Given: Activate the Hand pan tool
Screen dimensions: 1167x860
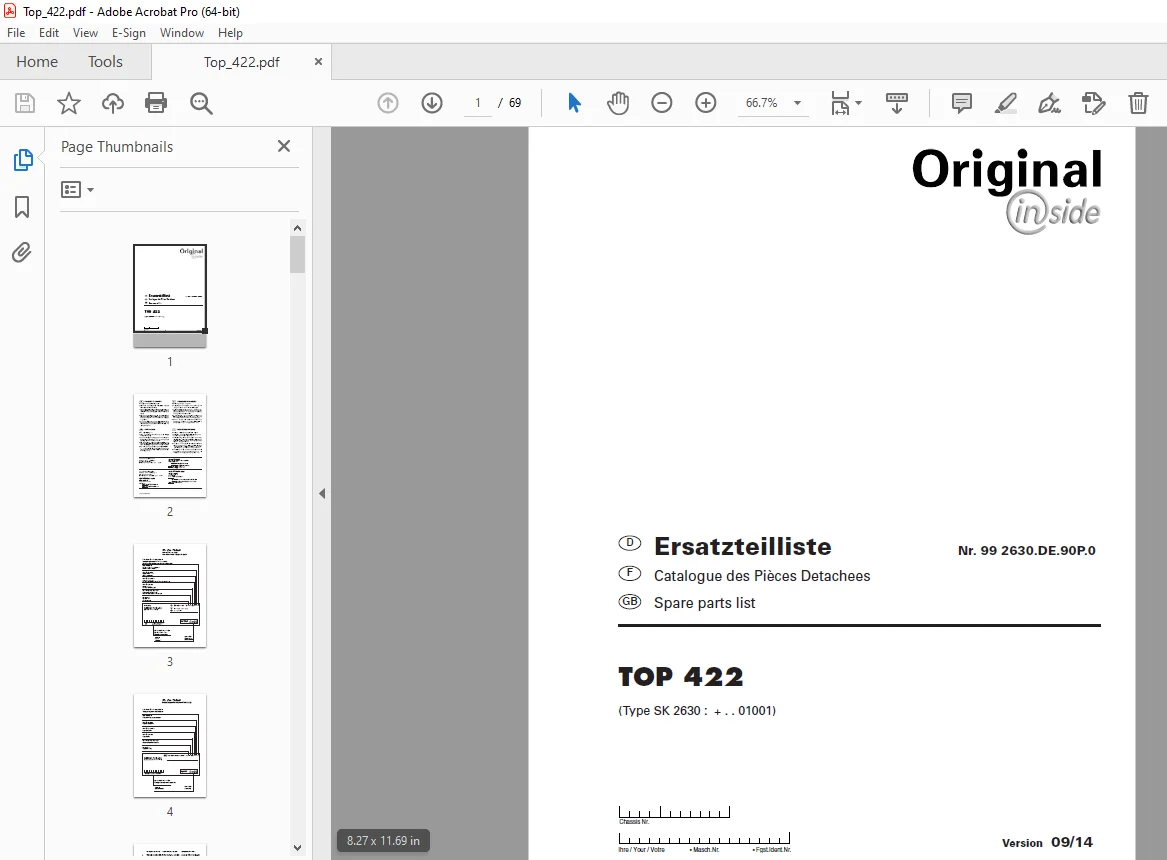Looking at the screenshot, I should 618,103.
